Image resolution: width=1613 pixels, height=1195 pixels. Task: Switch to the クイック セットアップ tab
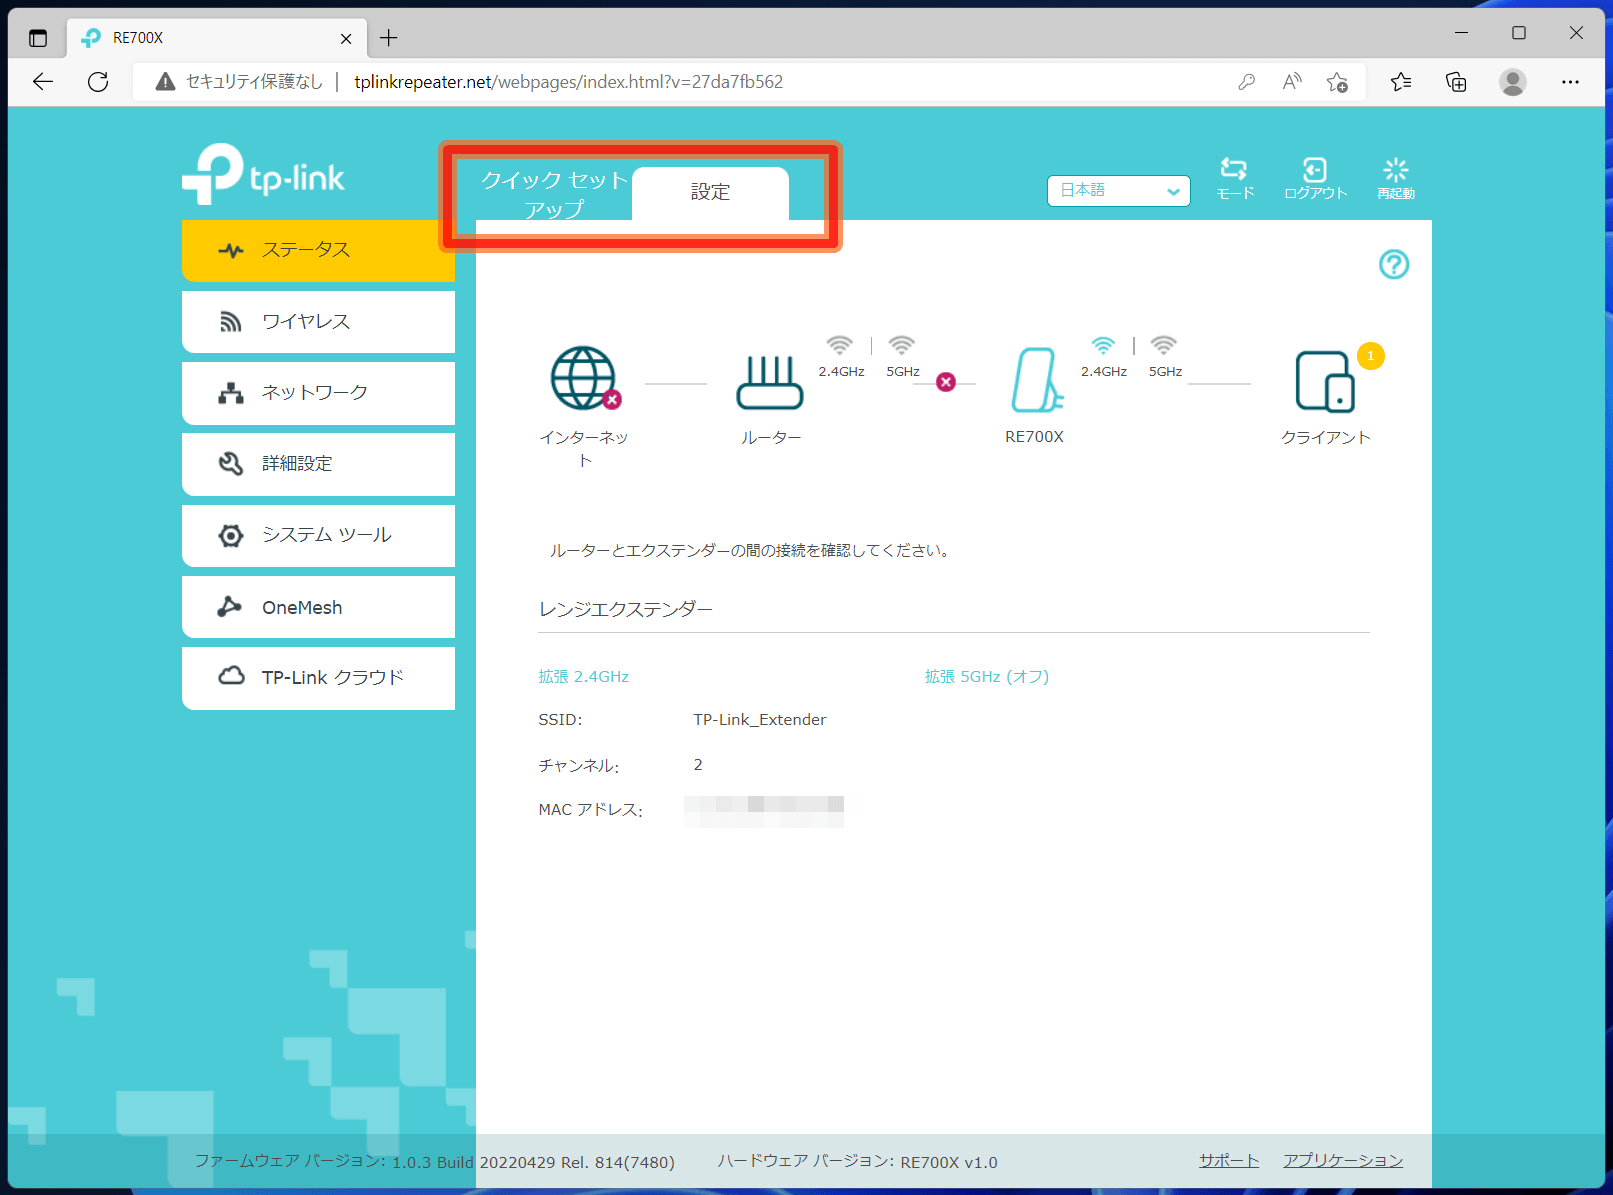click(x=554, y=194)
